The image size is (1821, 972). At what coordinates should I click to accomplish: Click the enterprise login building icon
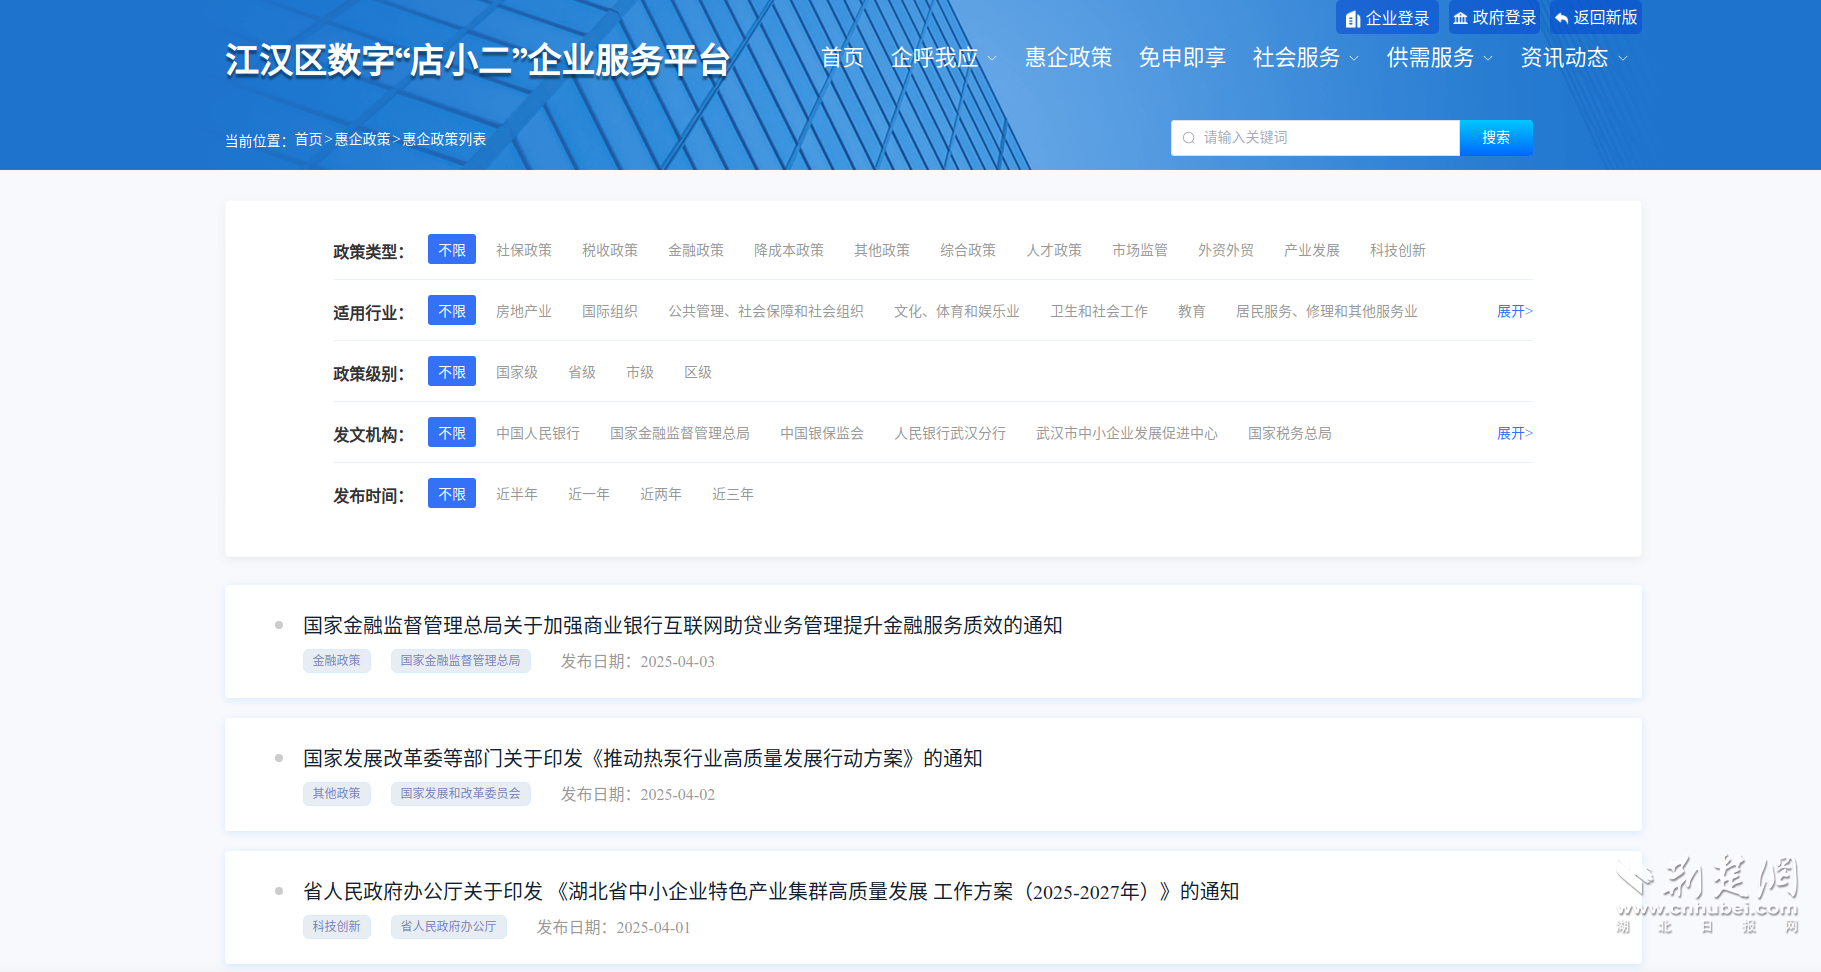(x=1353, y=19)
